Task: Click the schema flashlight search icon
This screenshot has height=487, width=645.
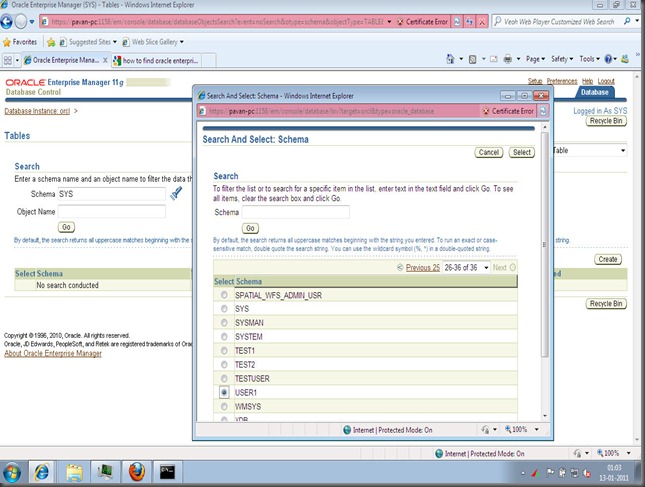Action: pyautogui.click(x=176, y=193)
